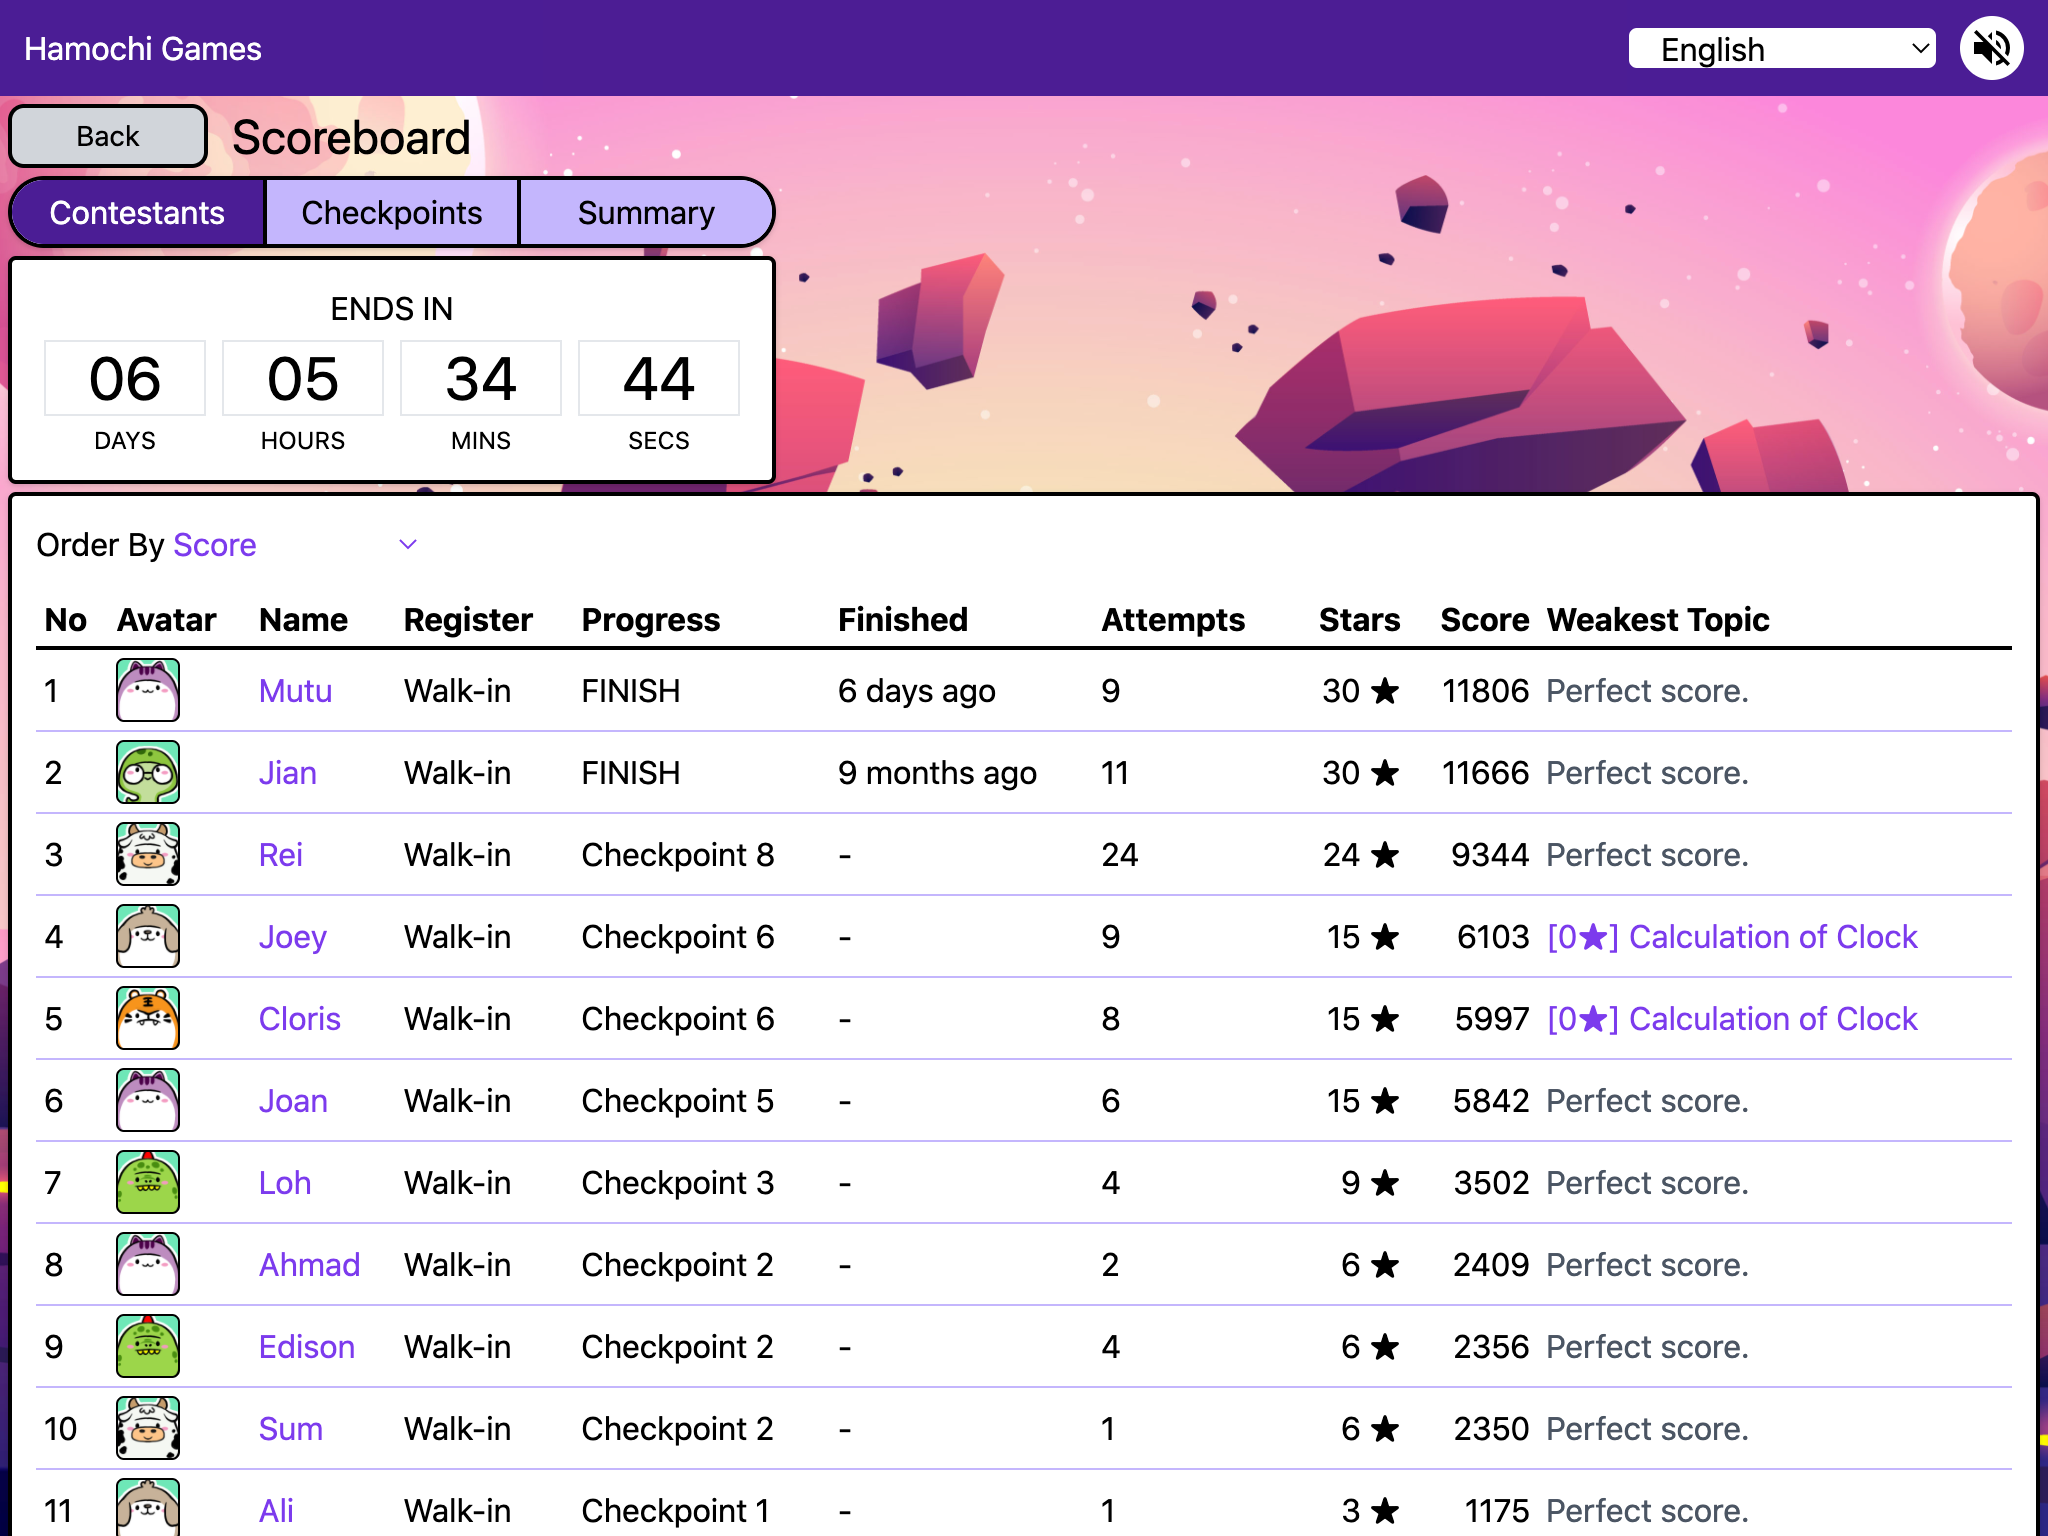Select the Contestants tab

click(137, 213)
